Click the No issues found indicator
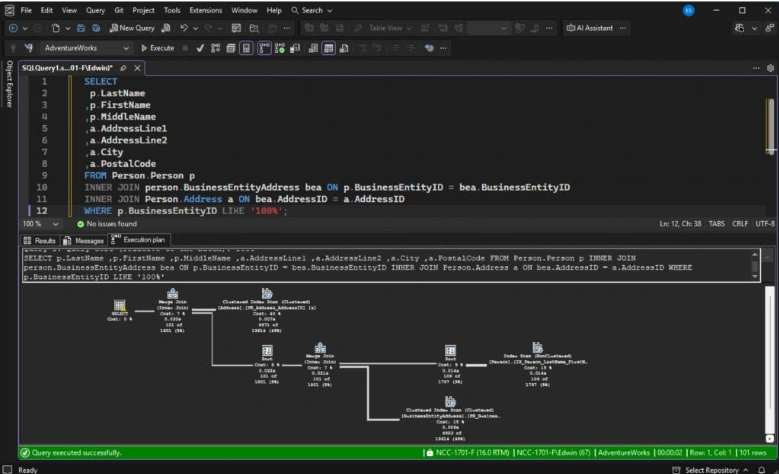Screen dimensions: 779x474 106,224
